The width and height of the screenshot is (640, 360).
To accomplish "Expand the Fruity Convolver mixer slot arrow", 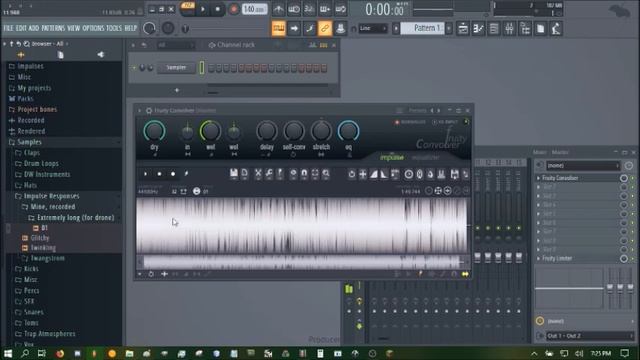I will pos(538,178).
